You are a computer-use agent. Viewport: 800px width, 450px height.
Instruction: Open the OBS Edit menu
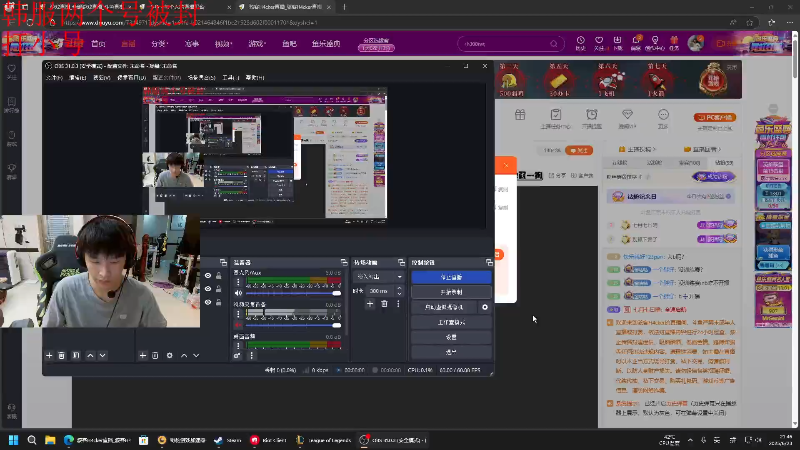[78, 78]
